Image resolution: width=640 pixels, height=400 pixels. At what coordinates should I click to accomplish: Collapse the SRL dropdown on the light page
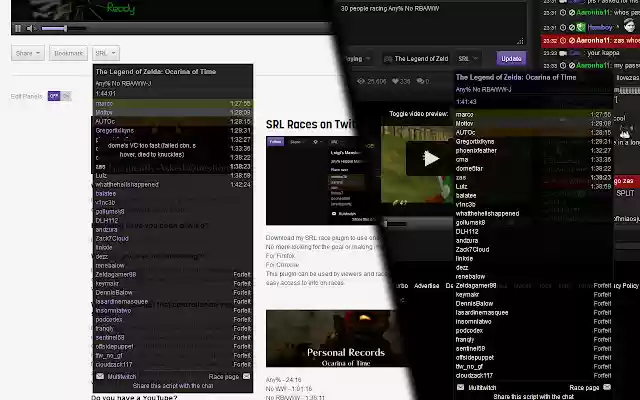coord(106,53)
